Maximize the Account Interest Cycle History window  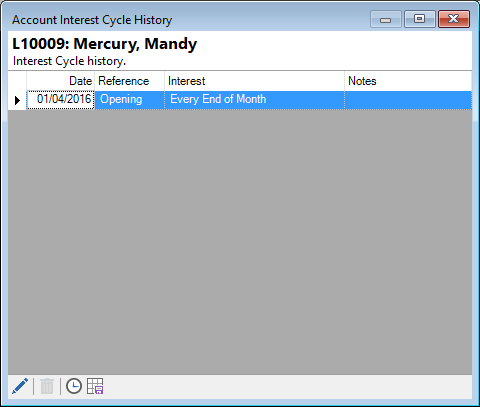click(420, 19)
